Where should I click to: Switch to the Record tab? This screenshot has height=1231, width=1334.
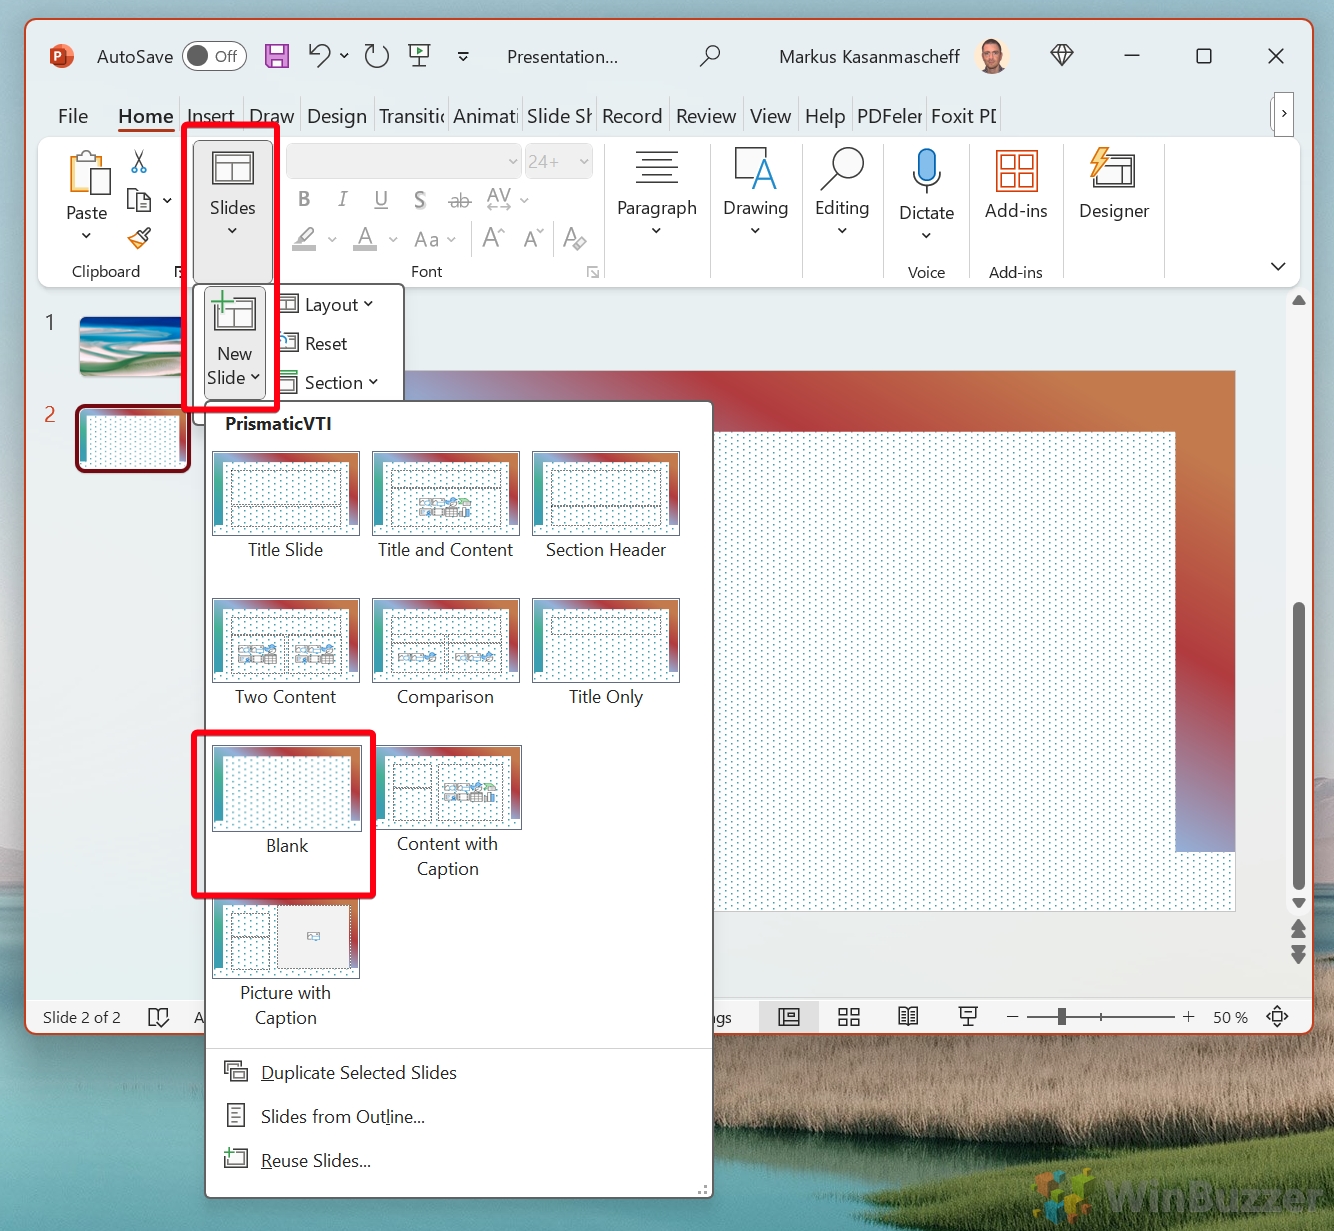632,116
